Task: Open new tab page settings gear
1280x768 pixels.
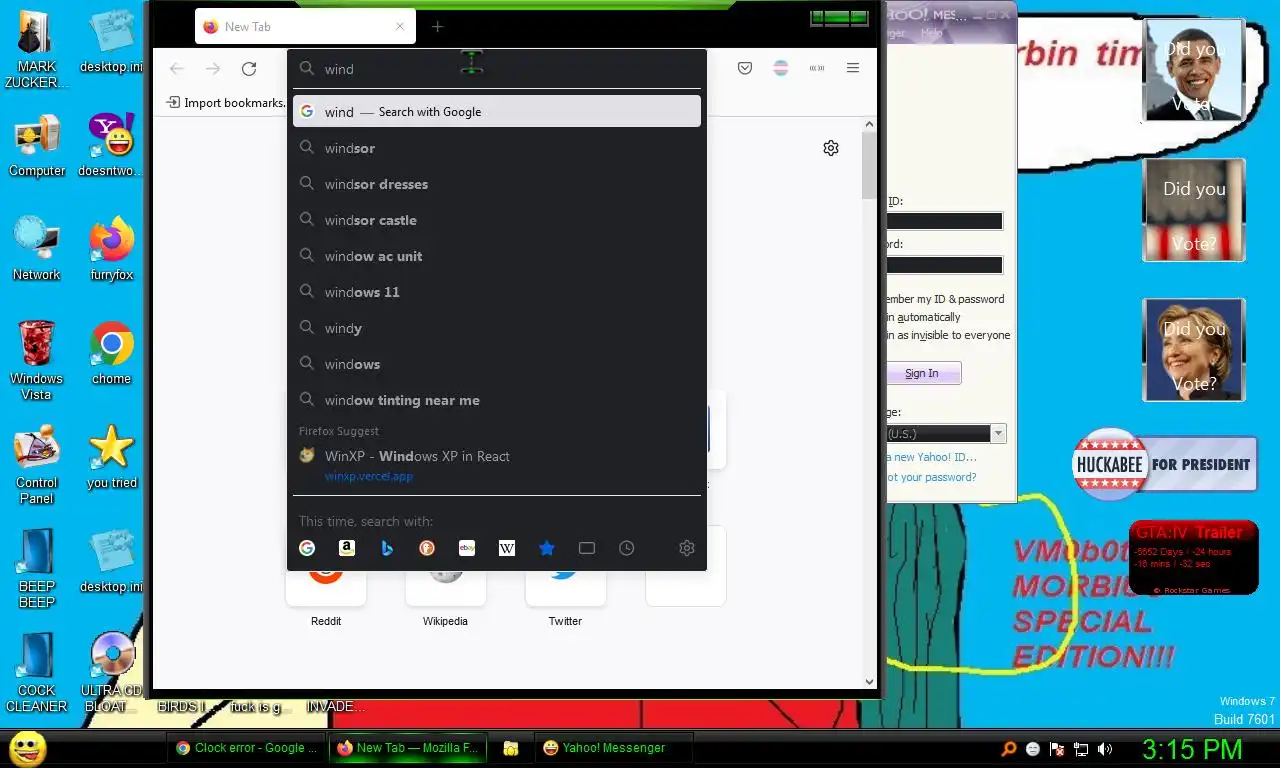Action: click(x=831, y=148)
